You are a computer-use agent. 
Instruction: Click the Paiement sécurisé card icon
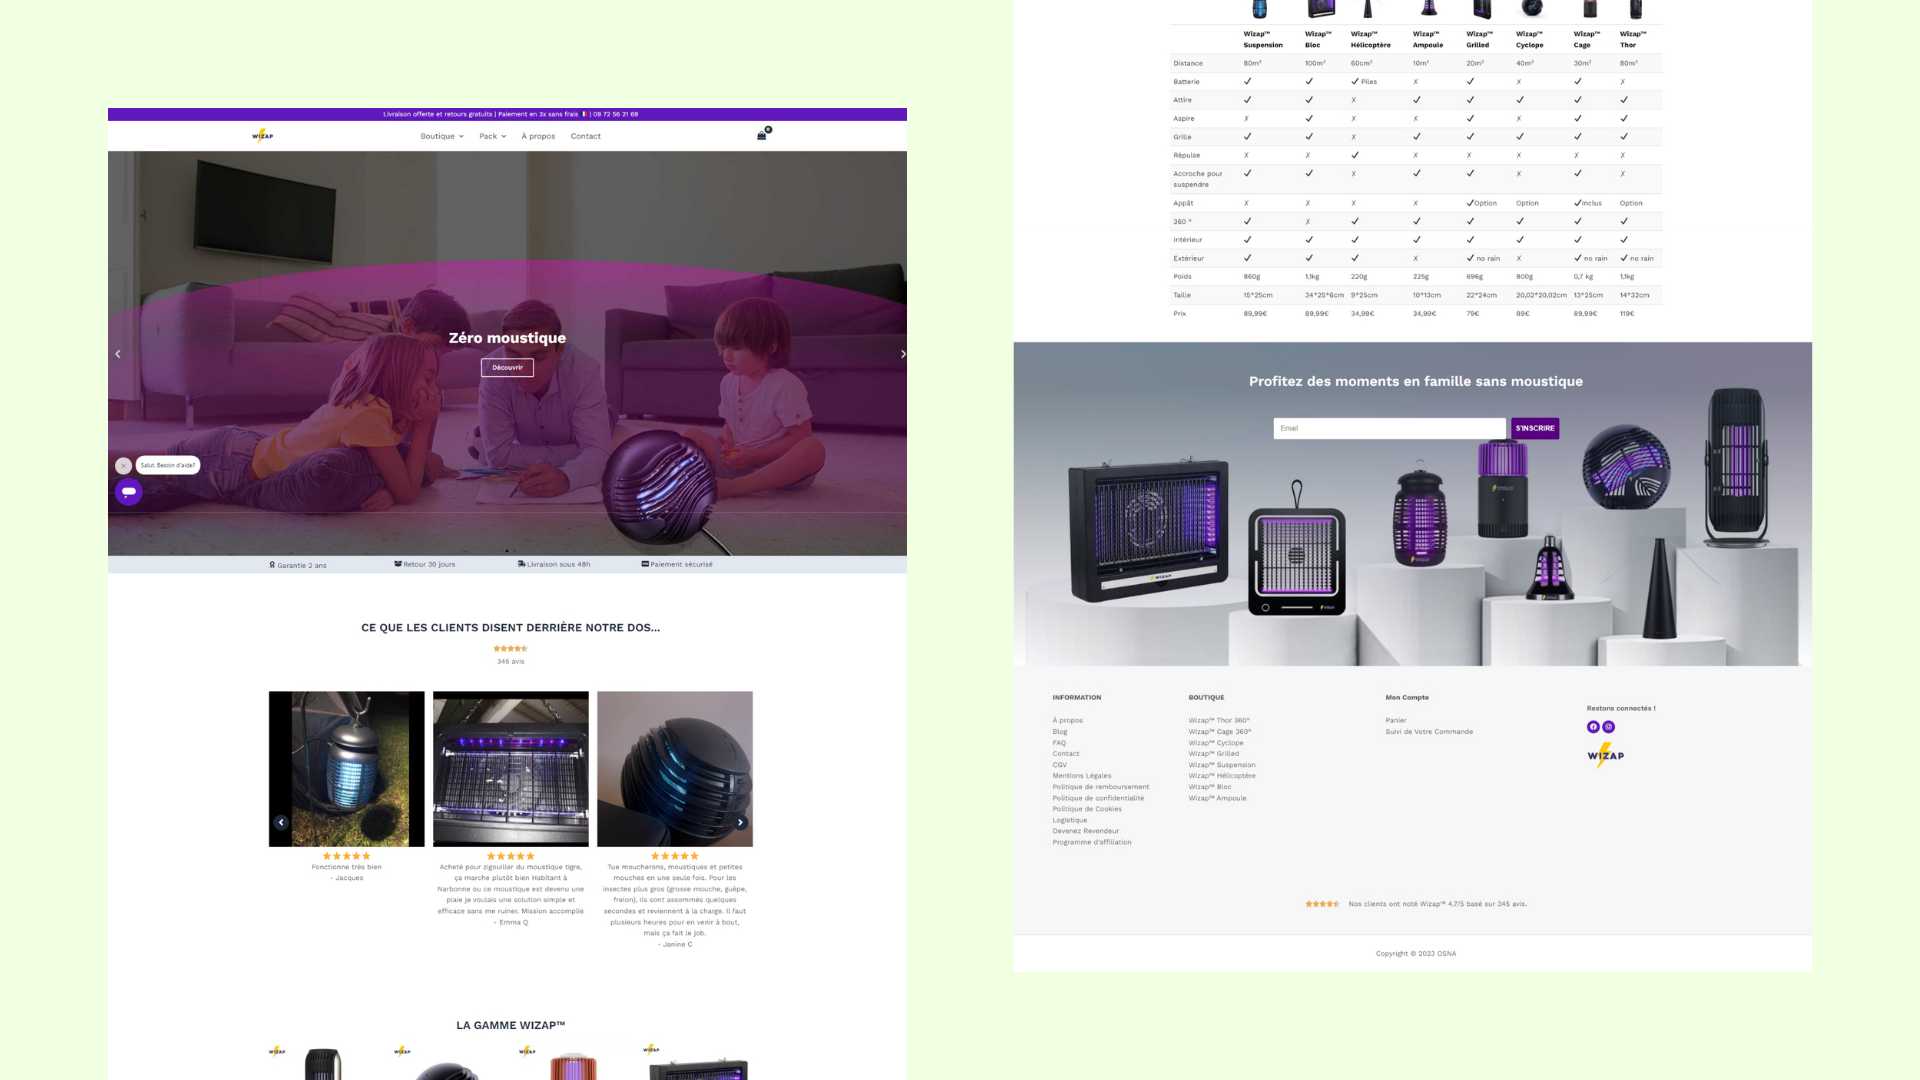645,564
